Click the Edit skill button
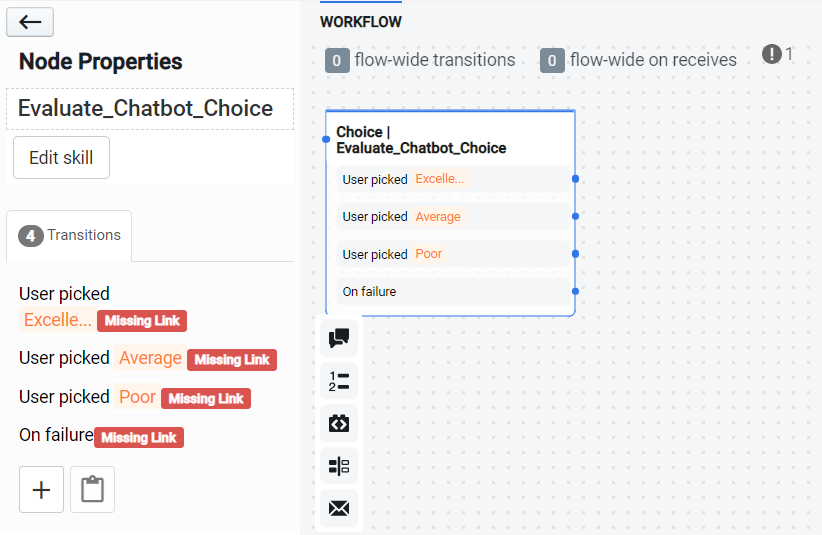 click(x=61, y=158)
